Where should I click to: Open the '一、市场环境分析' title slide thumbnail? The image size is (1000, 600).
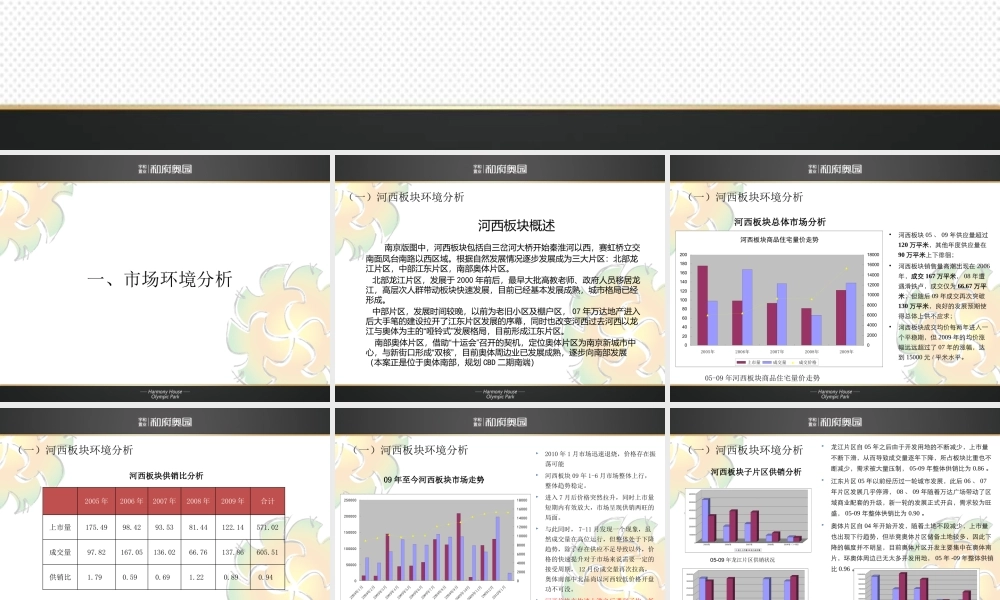click(165, 279)
